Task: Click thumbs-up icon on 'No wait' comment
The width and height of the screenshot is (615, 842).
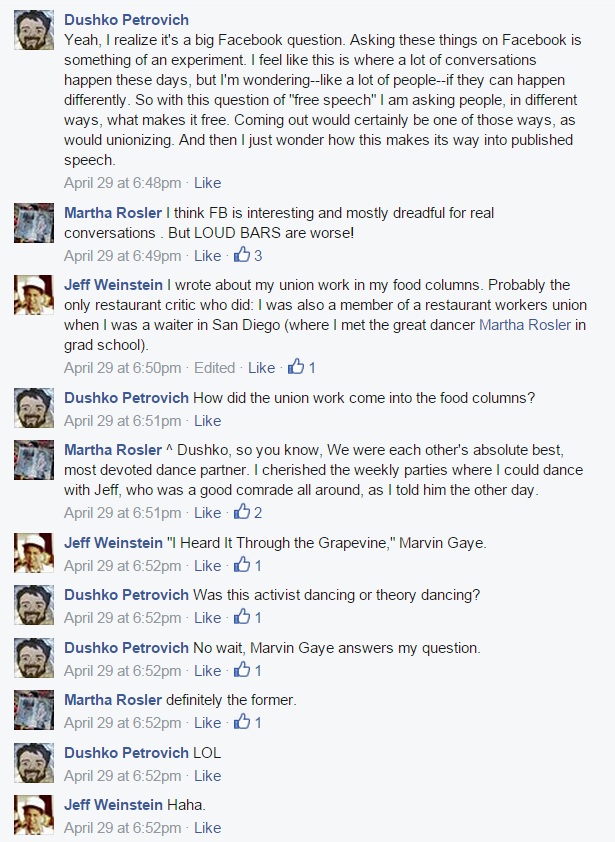Action: pos(241,670)
